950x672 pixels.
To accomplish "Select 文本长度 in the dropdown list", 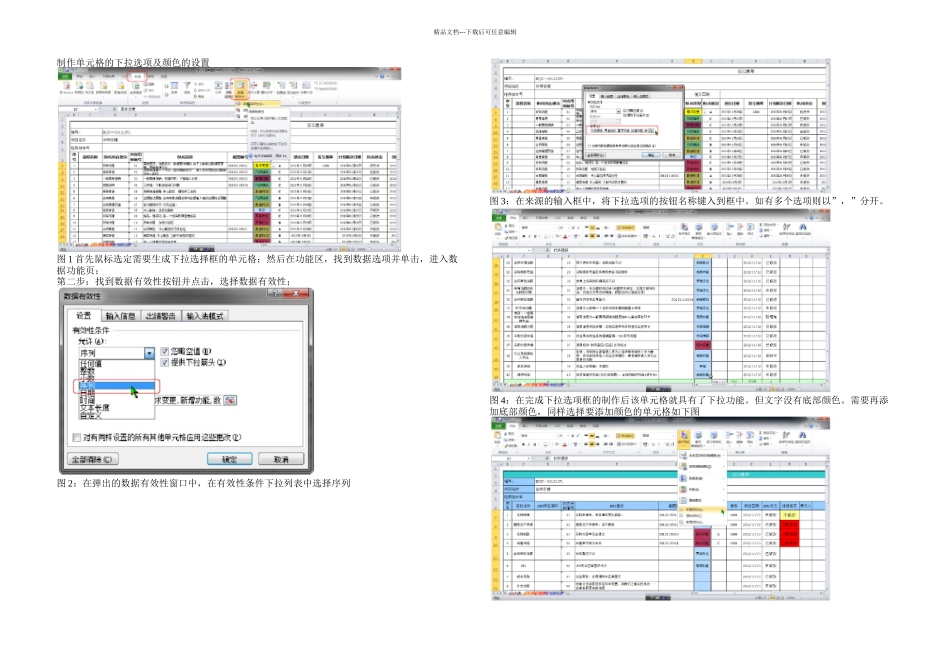I will [x=94, y=408].
